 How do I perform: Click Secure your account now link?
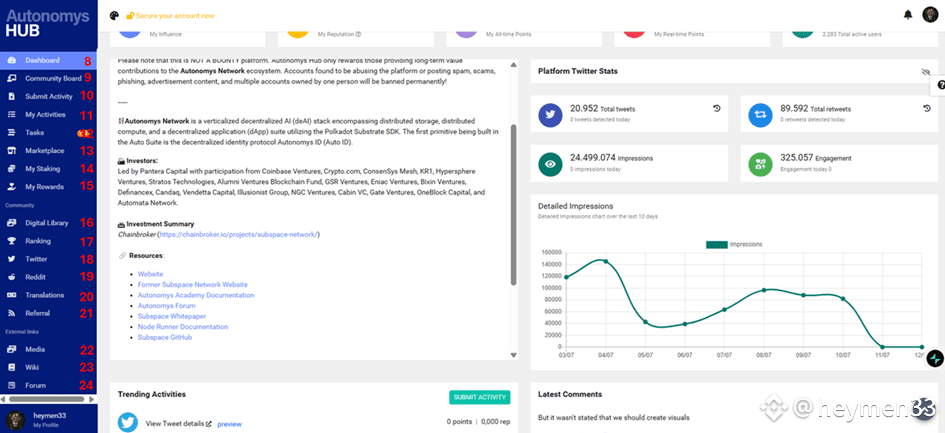pyautogui.click(x=171, y=16)
